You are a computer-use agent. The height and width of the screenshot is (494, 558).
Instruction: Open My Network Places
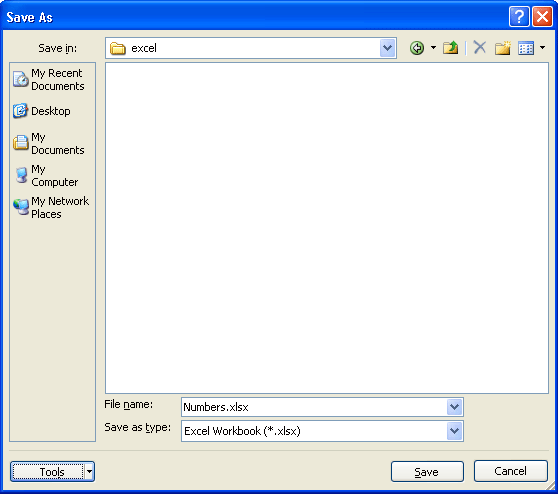51,207
